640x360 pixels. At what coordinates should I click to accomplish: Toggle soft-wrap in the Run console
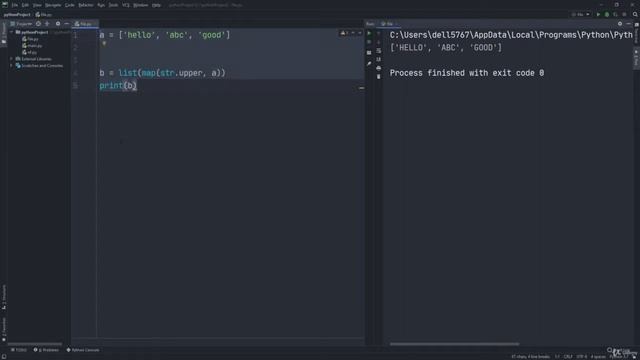[379, 51]
